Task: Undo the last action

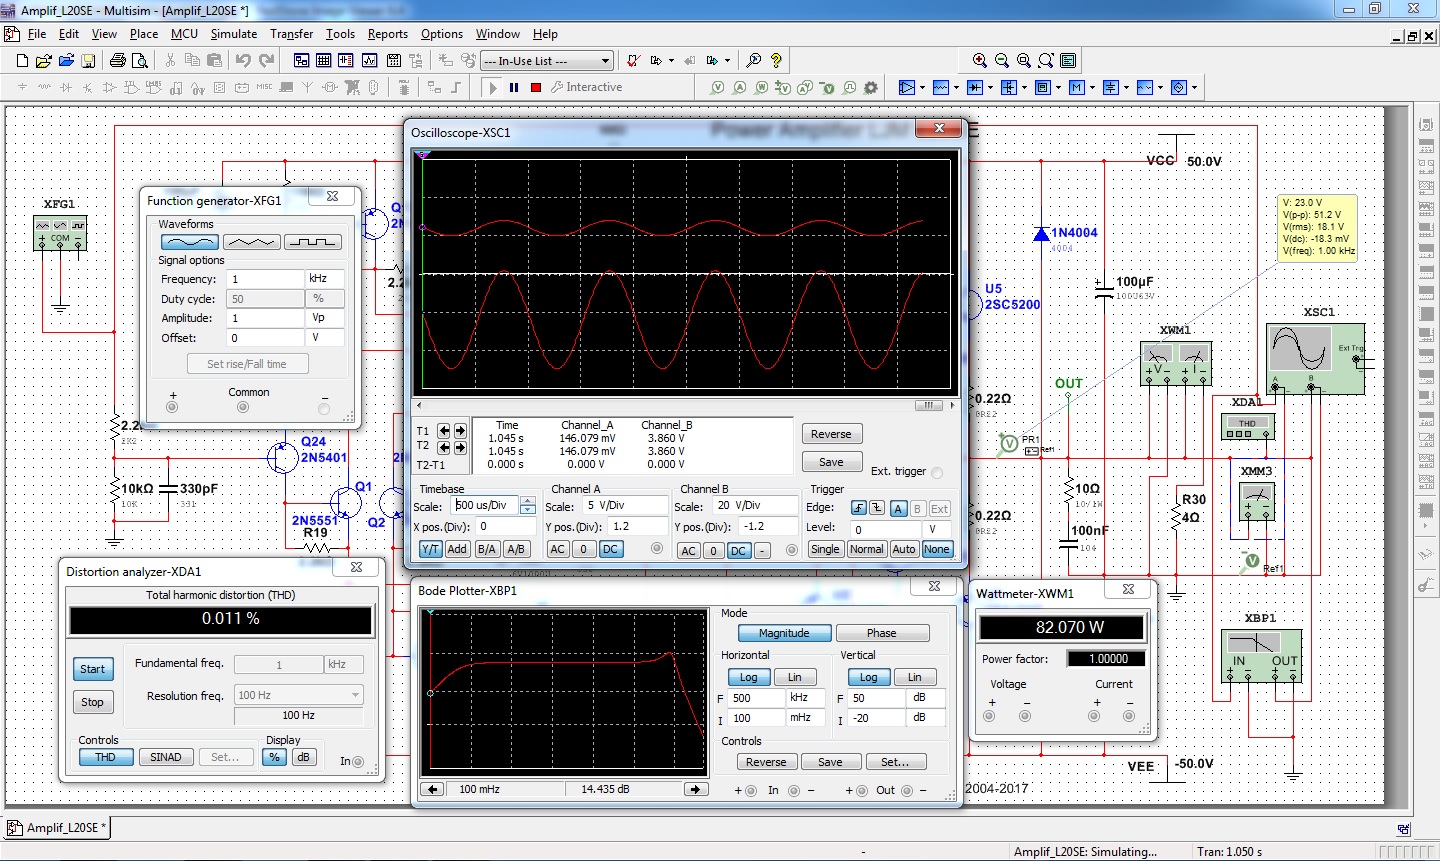Action: tap(243, 61)
